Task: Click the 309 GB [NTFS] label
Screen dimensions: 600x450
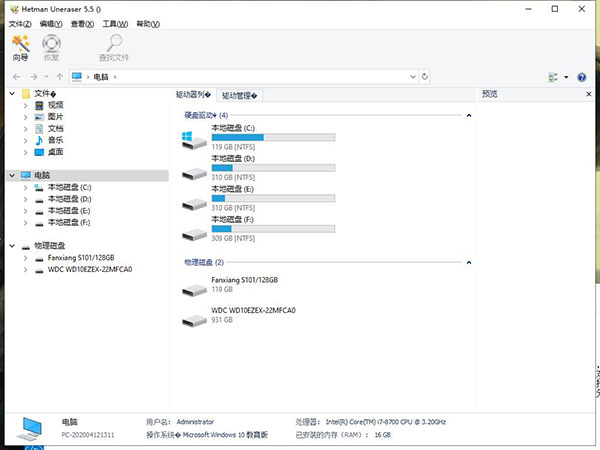Action: 233,238
